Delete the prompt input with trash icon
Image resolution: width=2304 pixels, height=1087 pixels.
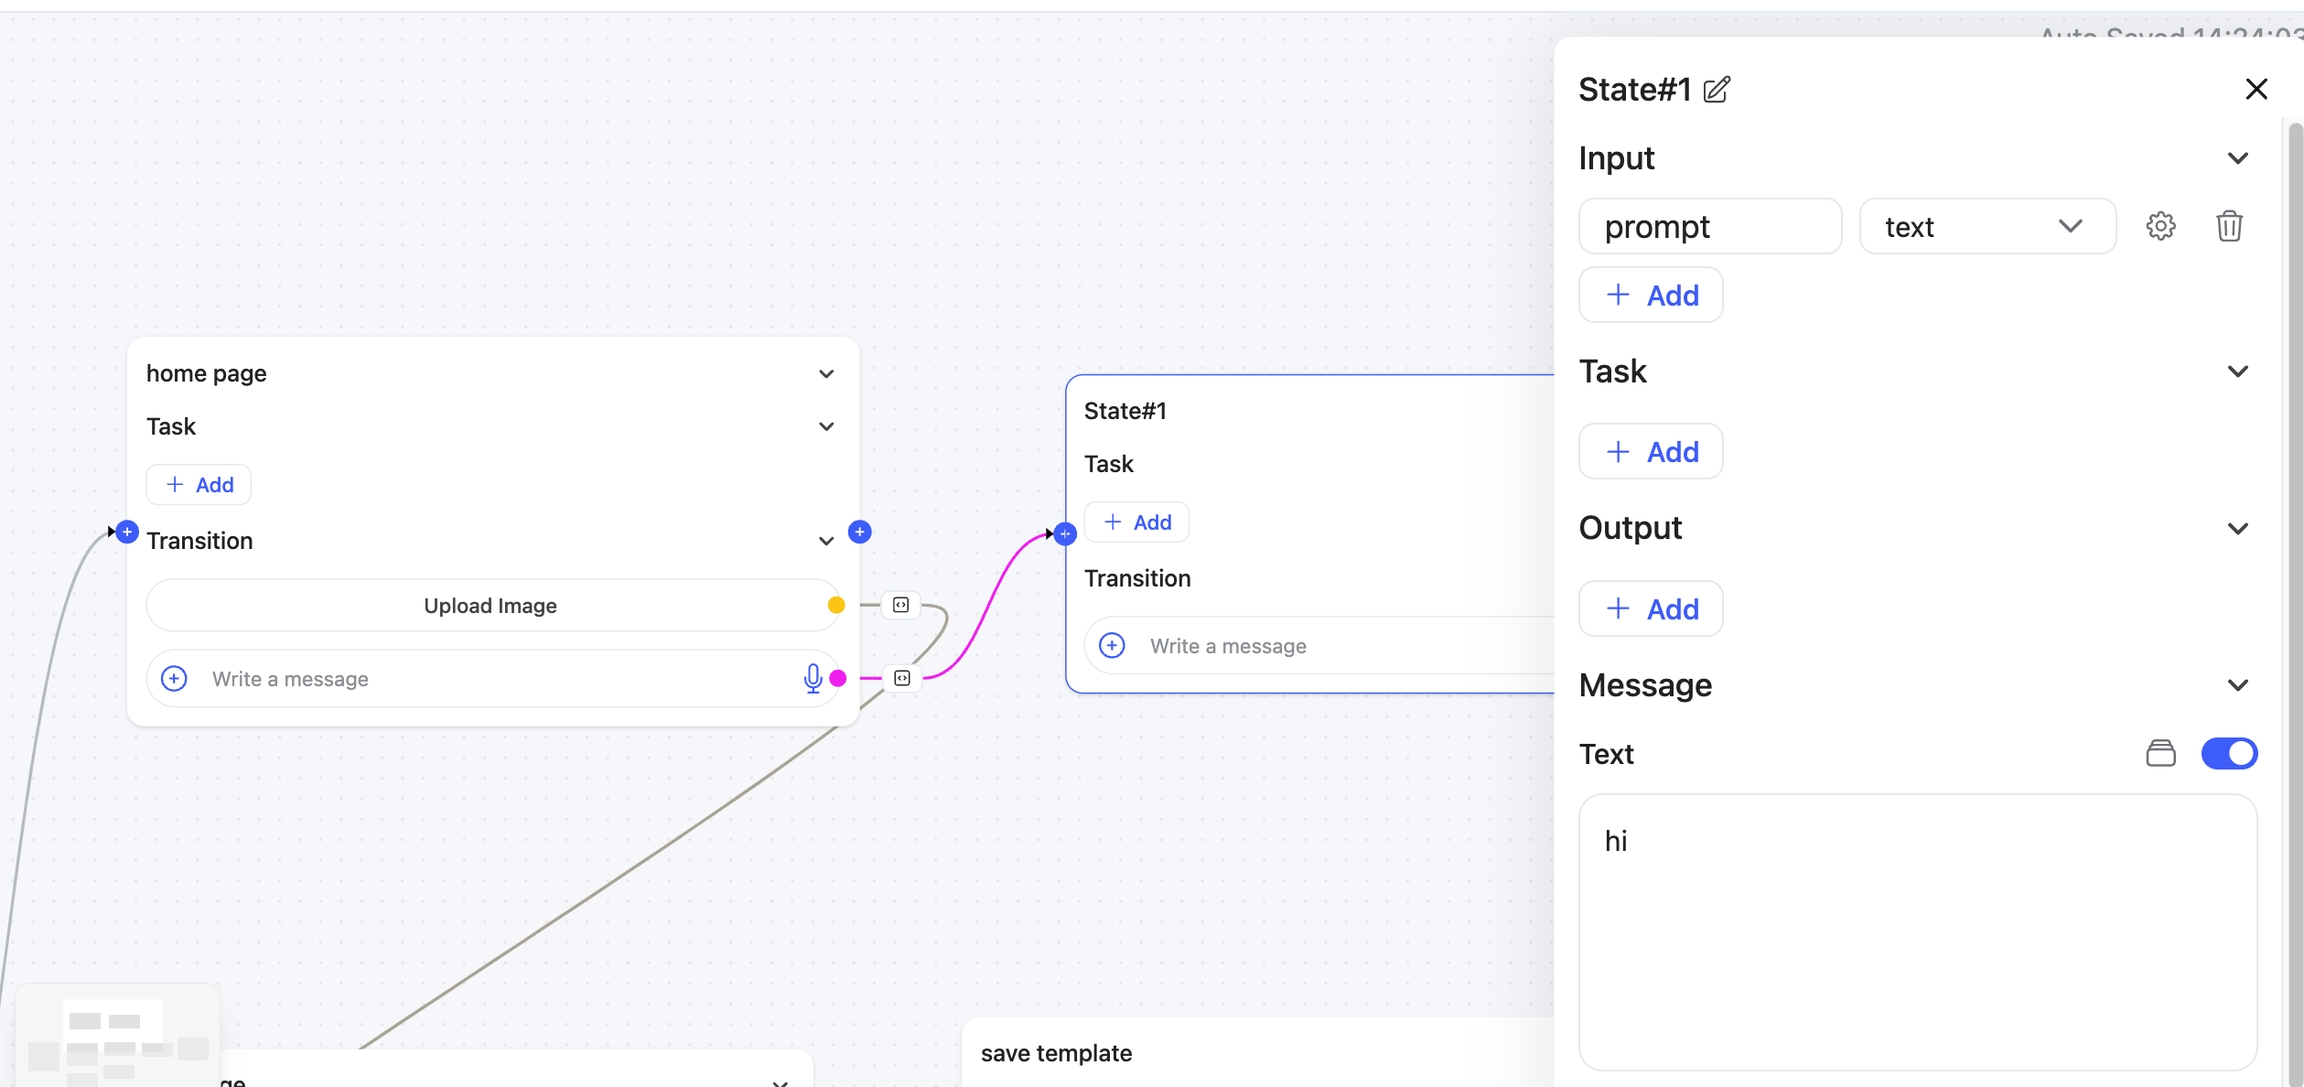point(2228,226)
